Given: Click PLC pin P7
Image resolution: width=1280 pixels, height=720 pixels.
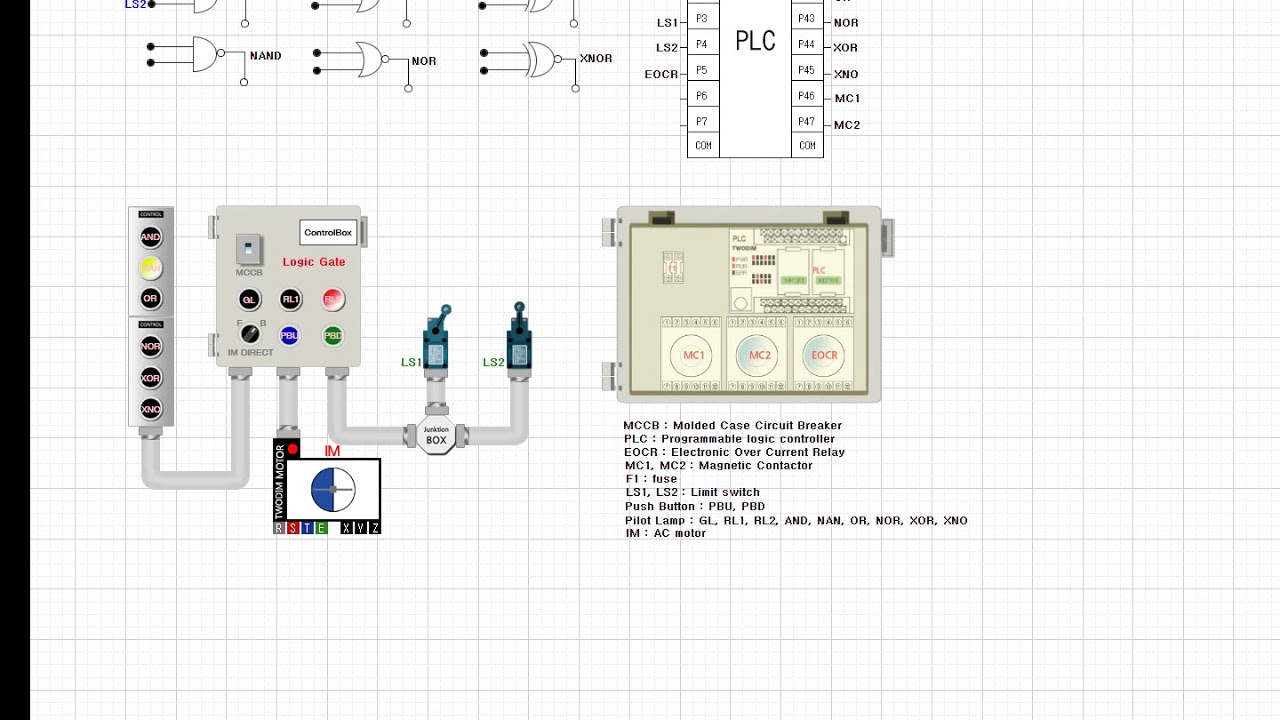Looking at the screenshot, I should tap(703, 122).
